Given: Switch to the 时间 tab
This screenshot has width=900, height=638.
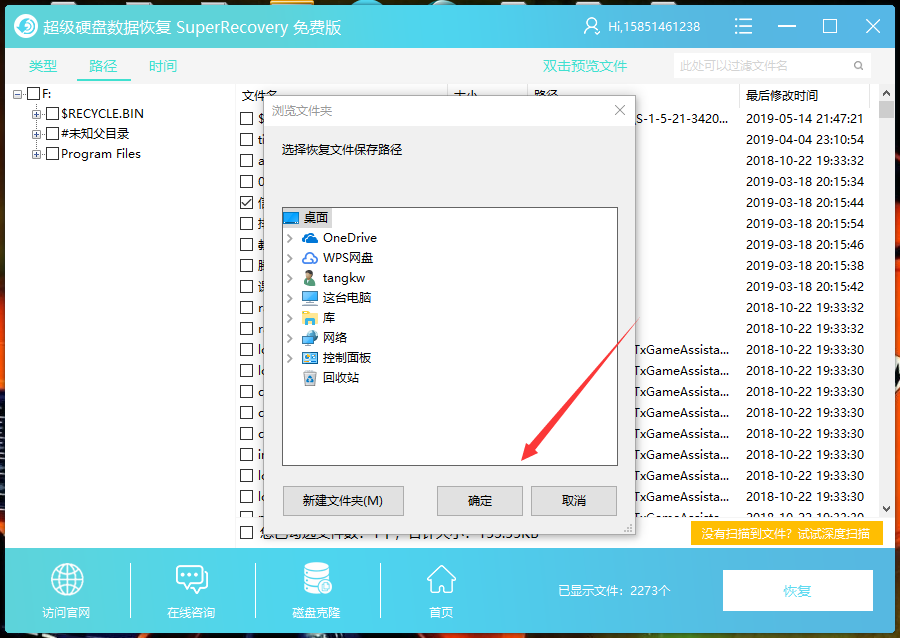Looking at the screenshot, I should coord(163,66).
